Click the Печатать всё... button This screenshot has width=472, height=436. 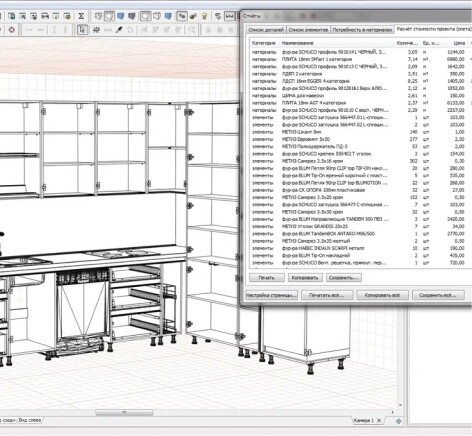[x=326, y=295]
